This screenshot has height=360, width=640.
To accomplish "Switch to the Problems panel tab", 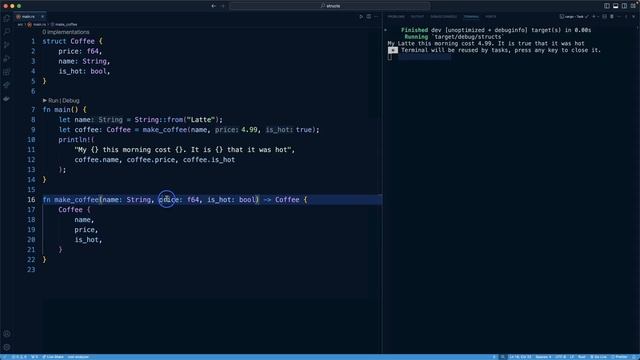I will point(396,16).
